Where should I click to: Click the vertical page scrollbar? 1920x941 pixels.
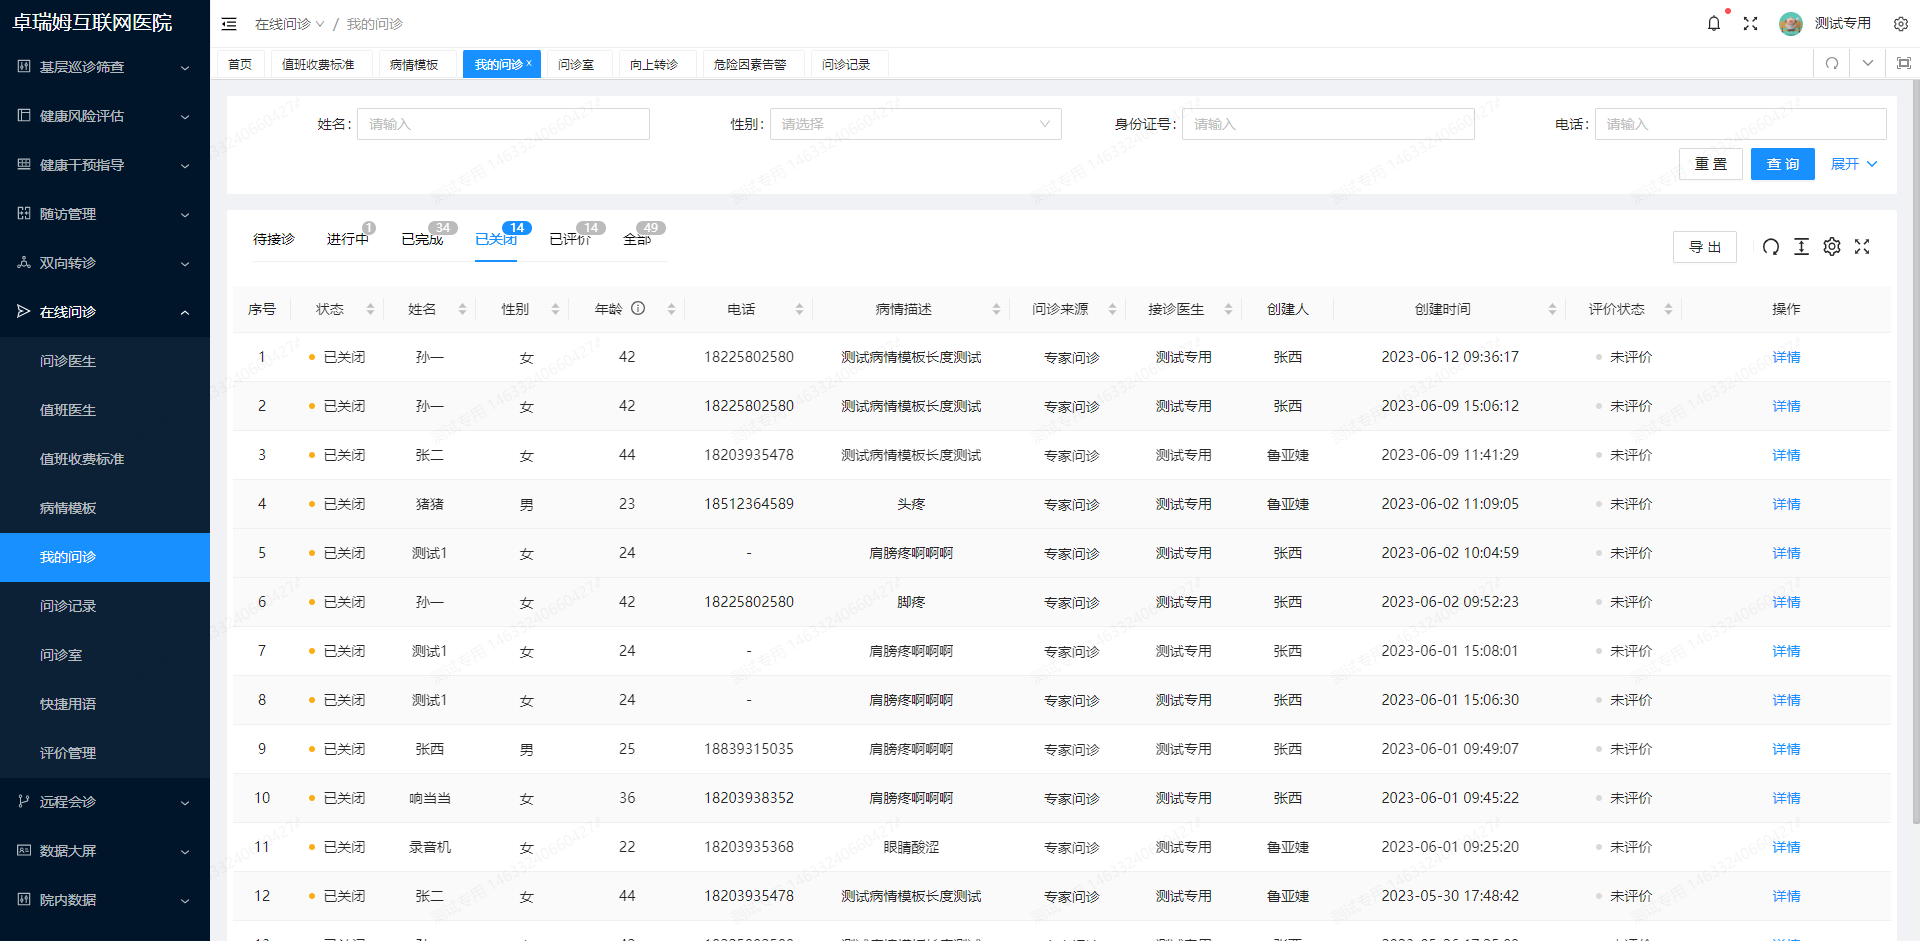point(1915,450)
